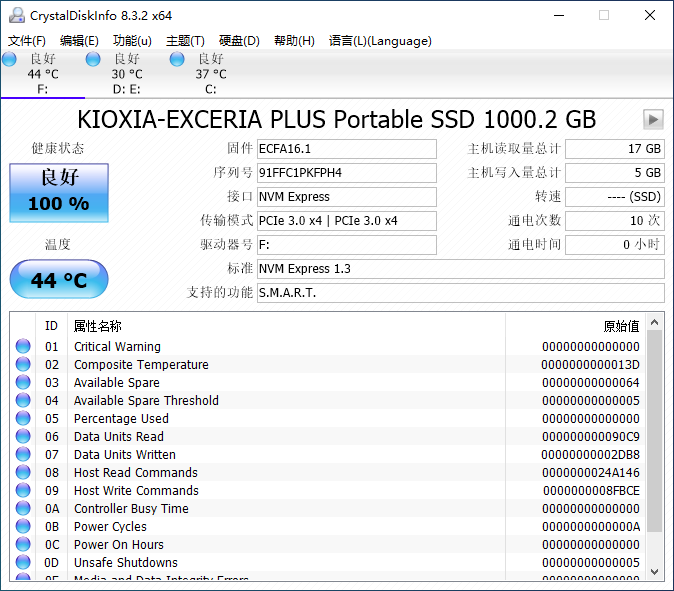The image size is (674, 591).
Task: Open the 帮助(H) menu
Action: pos(294,41)
